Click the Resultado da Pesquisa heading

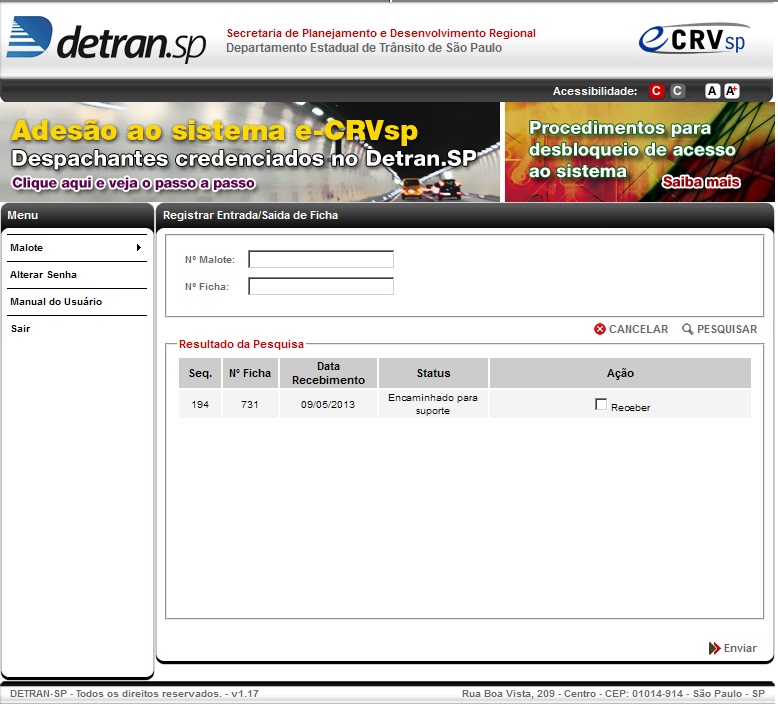pyautogui.click(x=241, y=344)
